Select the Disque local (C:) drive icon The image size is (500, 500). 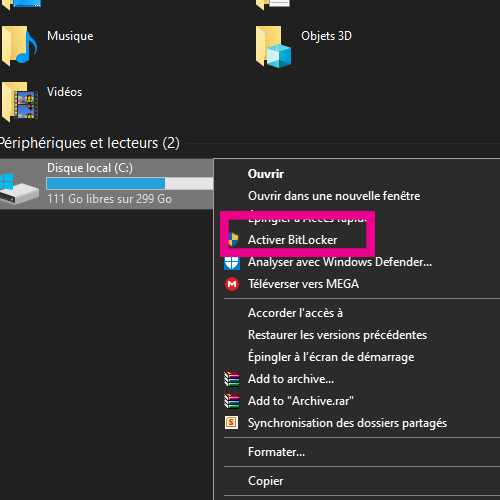[18, 188]
